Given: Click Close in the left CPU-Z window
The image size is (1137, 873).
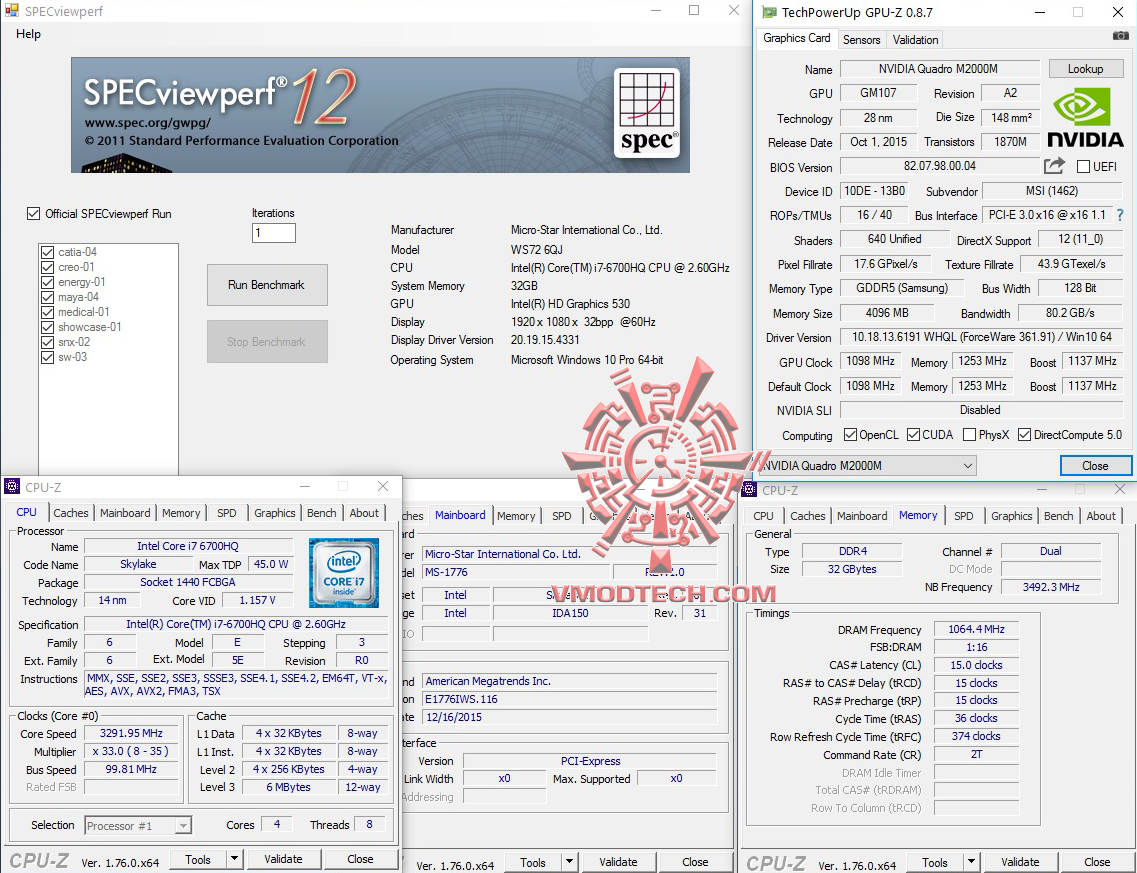Looking at the screenshot, I should coord(360,859).
